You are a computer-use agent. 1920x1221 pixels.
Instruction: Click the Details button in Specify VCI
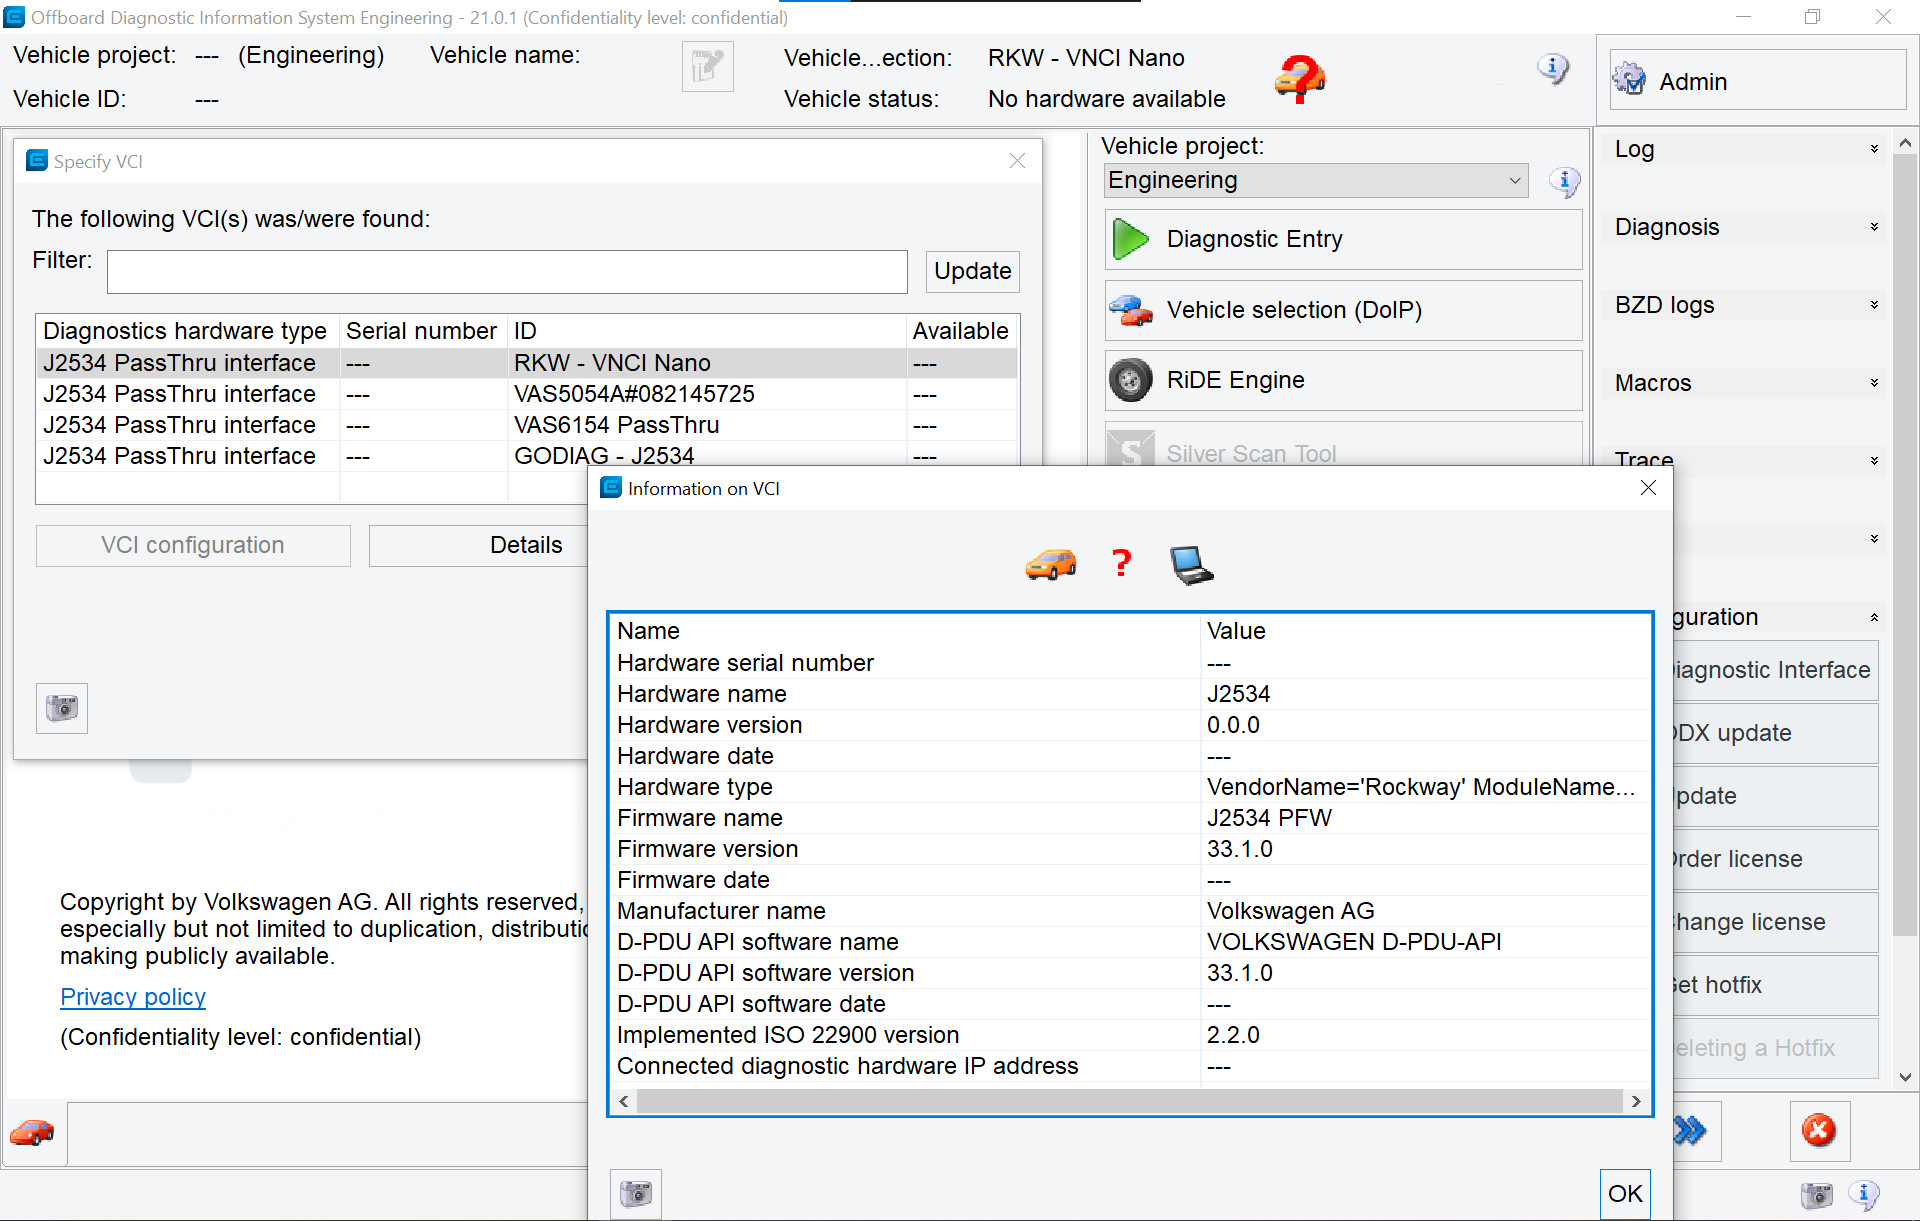point(478,545)
